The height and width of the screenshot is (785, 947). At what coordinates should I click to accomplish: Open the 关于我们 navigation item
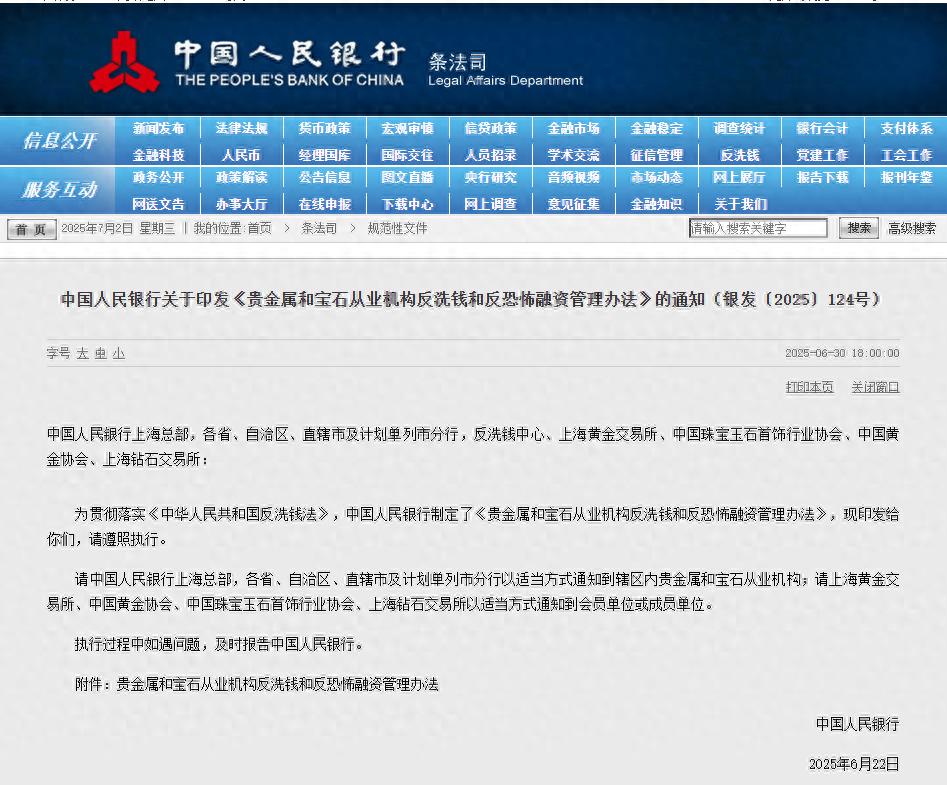(x=740, y=204)
